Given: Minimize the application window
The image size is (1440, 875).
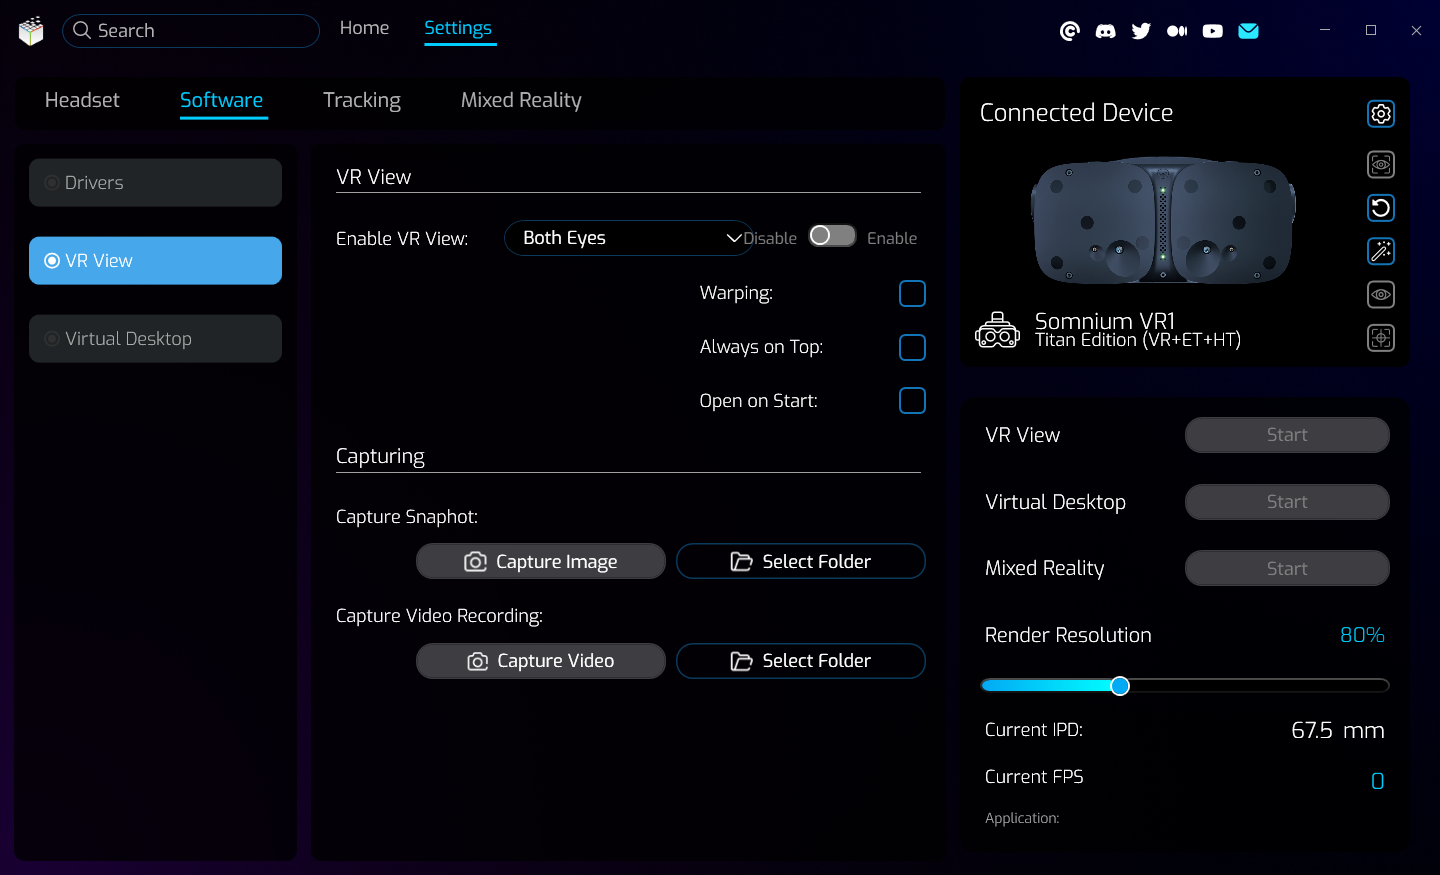Looking at the screenshot, I should click(x=1325, y=30).
